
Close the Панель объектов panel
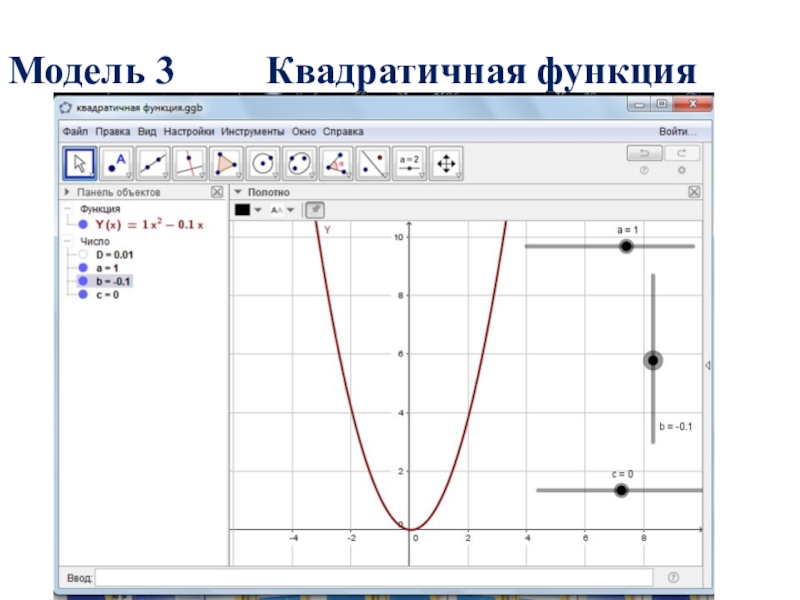coord(217,192)
